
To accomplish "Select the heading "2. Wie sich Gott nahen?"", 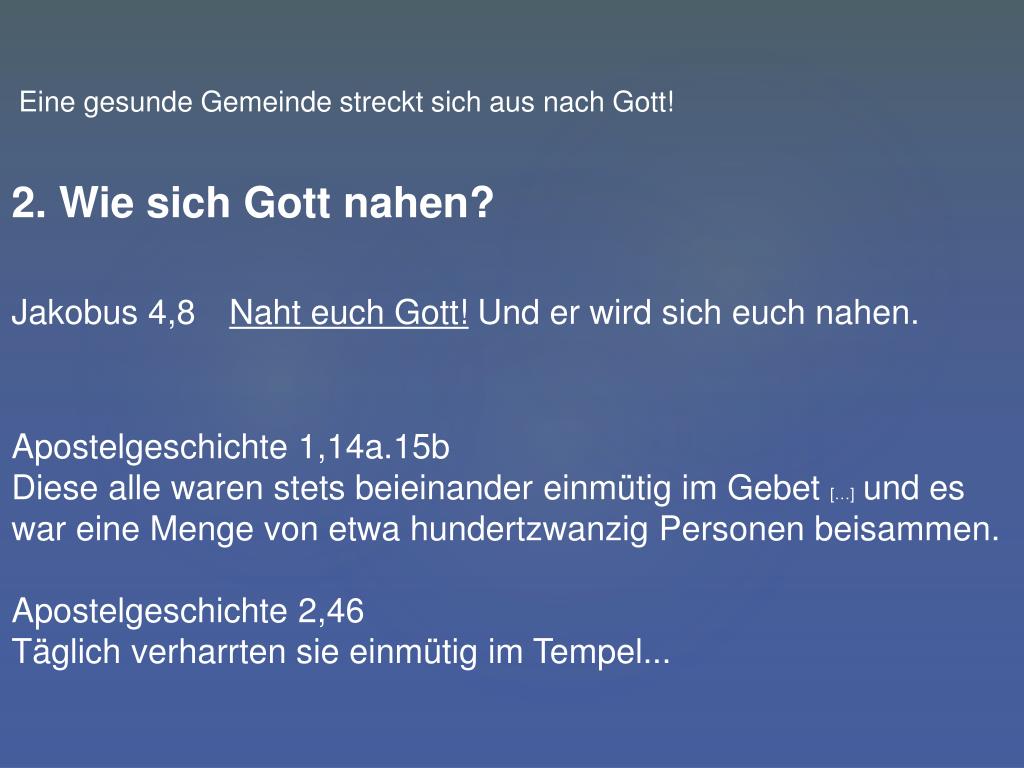I will (253, 202).
